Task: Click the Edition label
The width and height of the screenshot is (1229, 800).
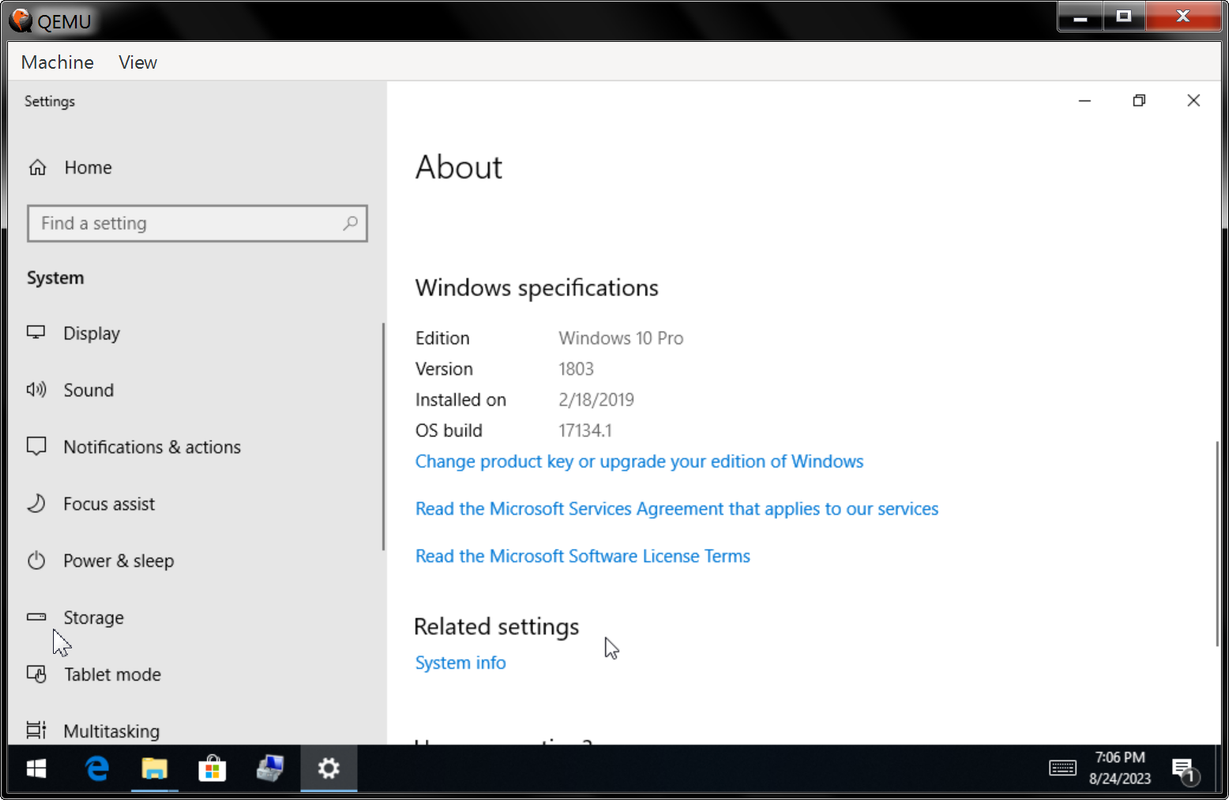Action: point(442,338)
